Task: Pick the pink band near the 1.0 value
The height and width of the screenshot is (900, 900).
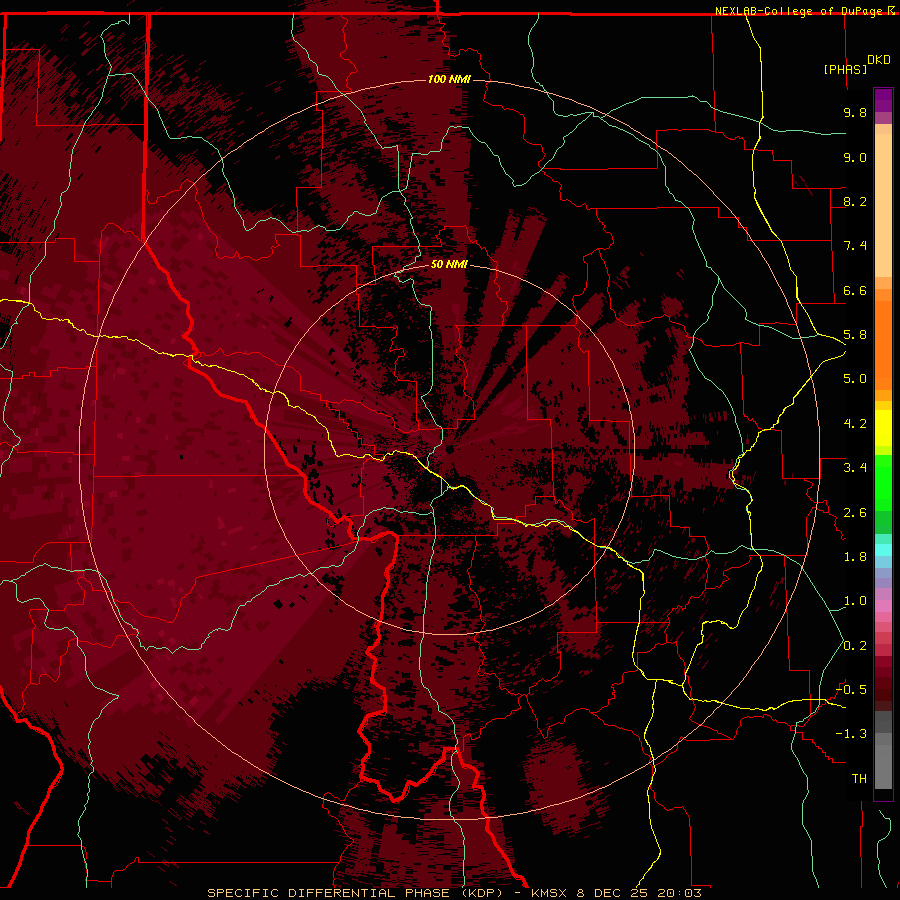Action: pos(883,606)
